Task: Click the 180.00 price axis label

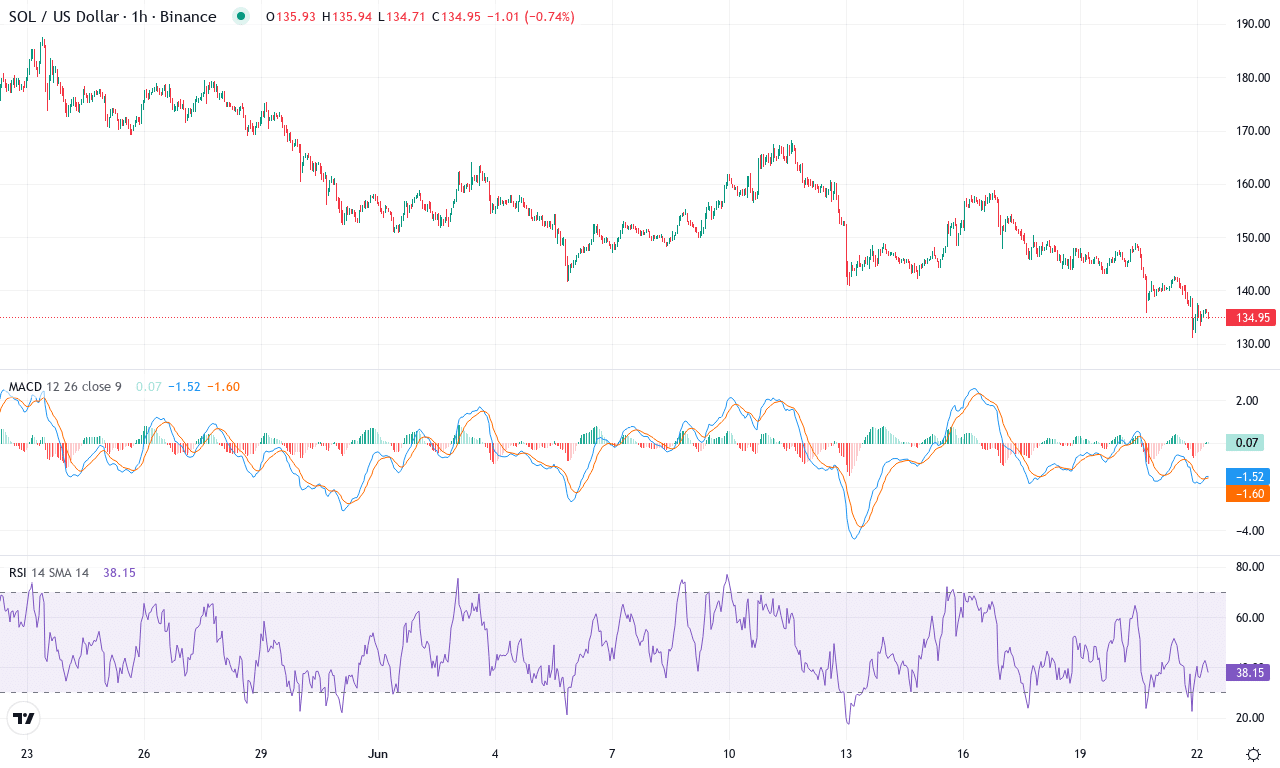Action: click(x=1254, y=77)
